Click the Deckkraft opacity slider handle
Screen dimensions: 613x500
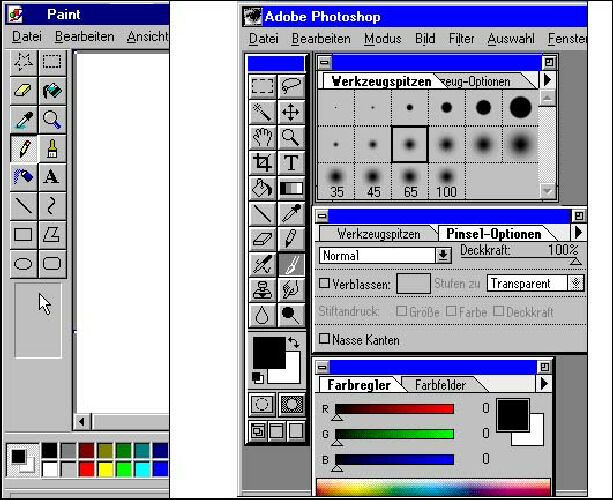point(575,262)
